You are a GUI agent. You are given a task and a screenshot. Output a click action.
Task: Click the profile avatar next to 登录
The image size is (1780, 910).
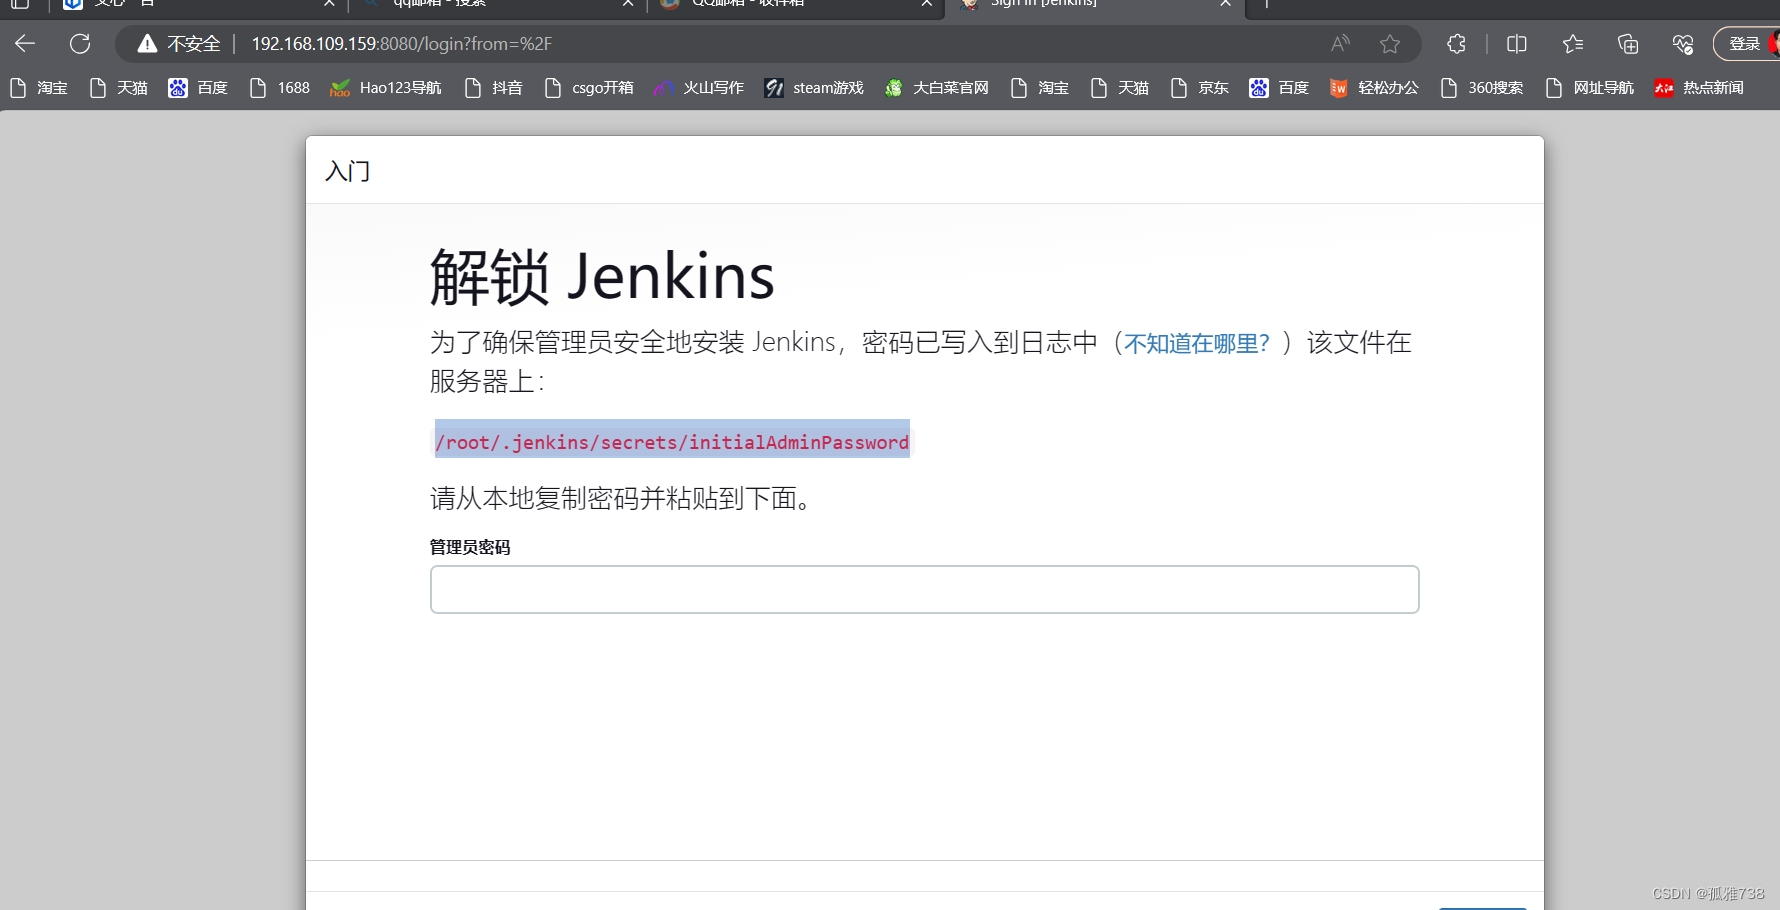point(1774,43)
